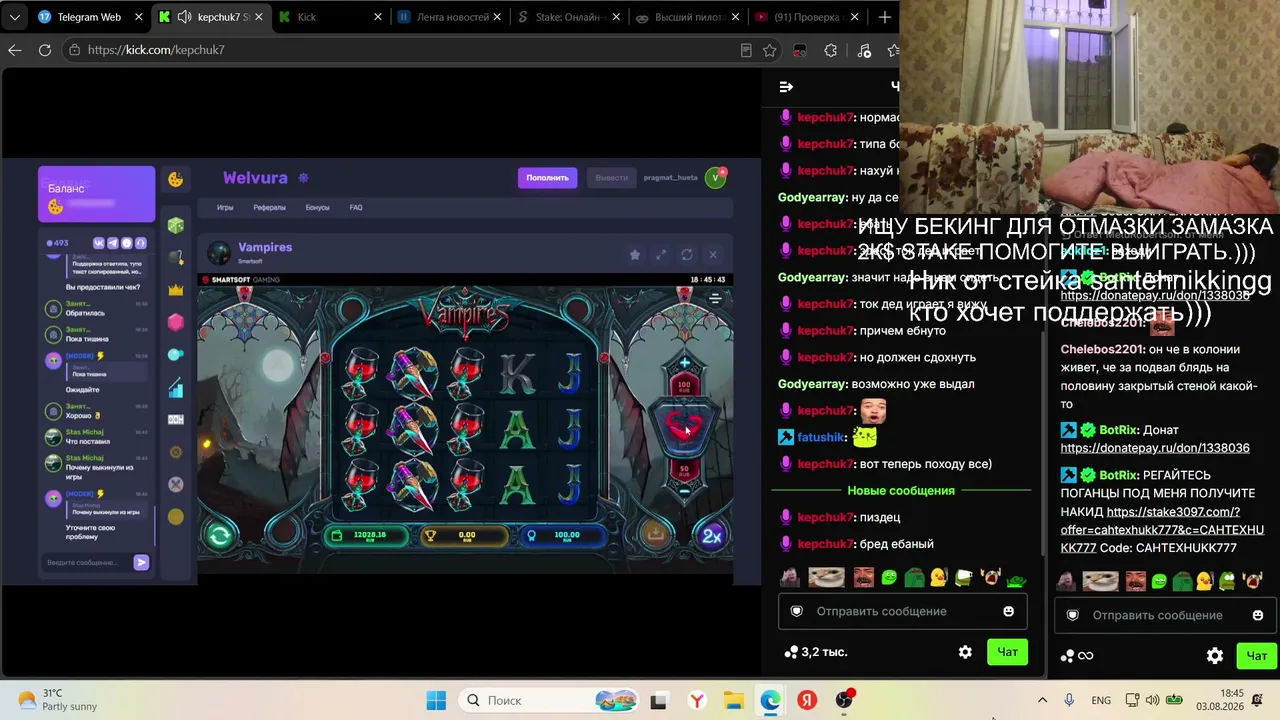Image resolution: width=1280 pixels, height=720 pixels.
Task: Send the Welvura chat message
Action: point(141,563)
